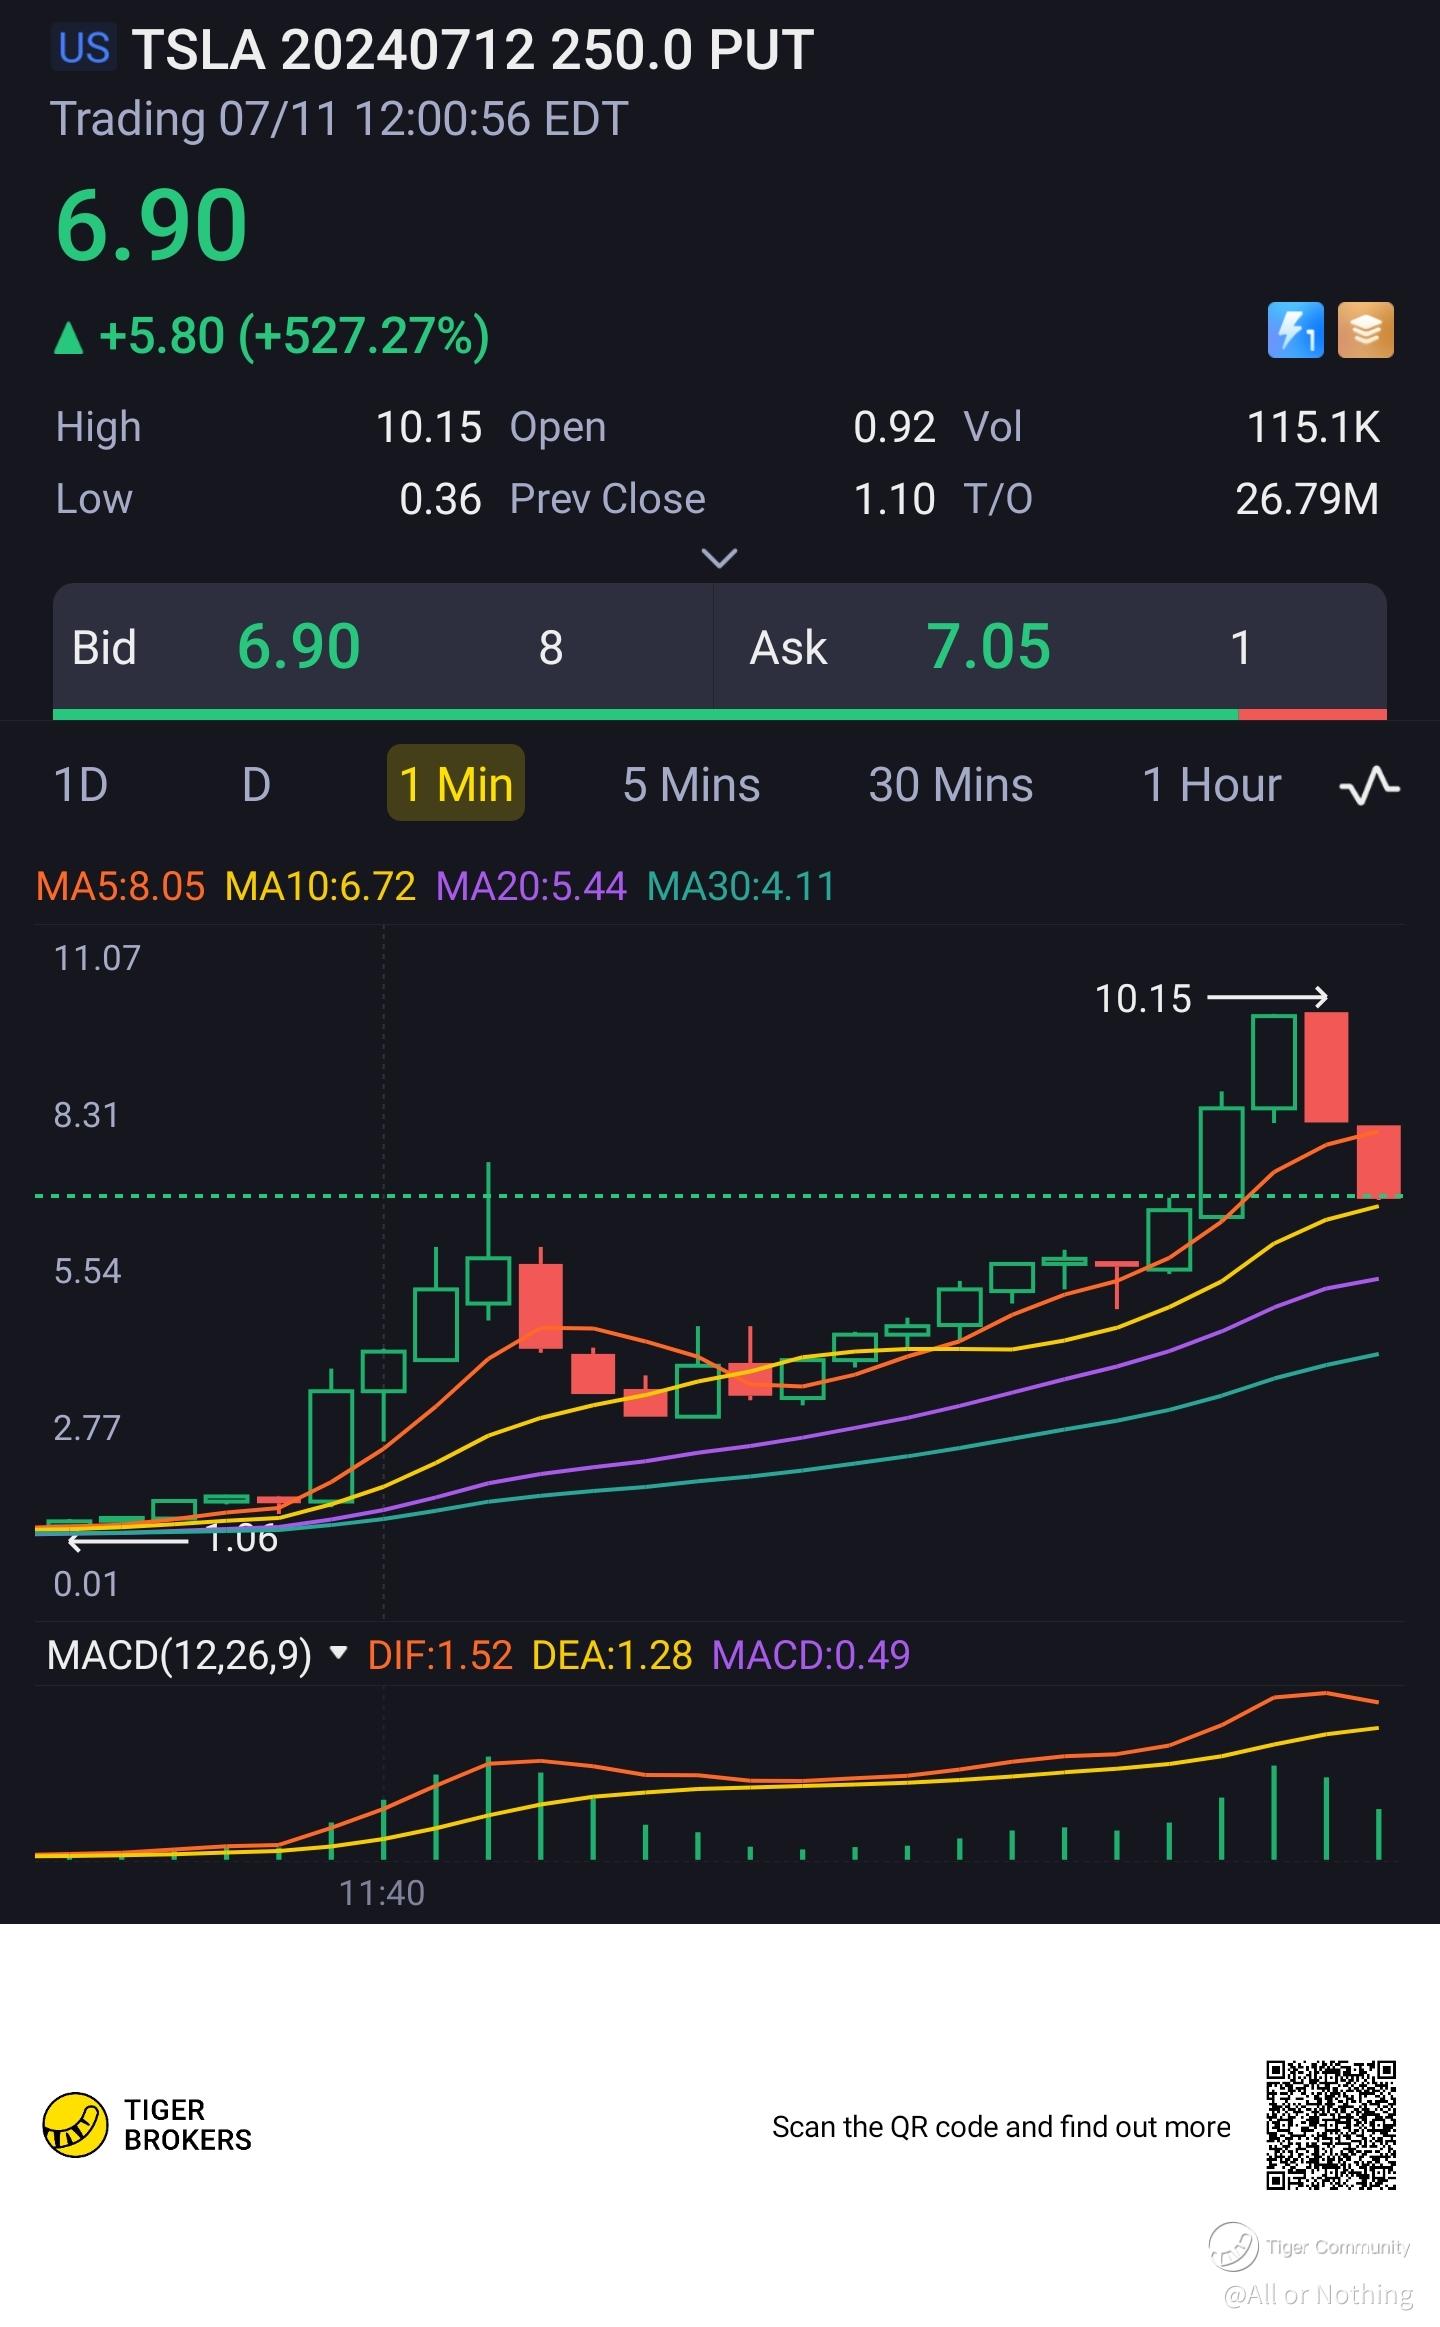Viewport: 1440px width, 2327px height.
Task: Tap the bid/ask ratio bar
Action: pos(719,714)
